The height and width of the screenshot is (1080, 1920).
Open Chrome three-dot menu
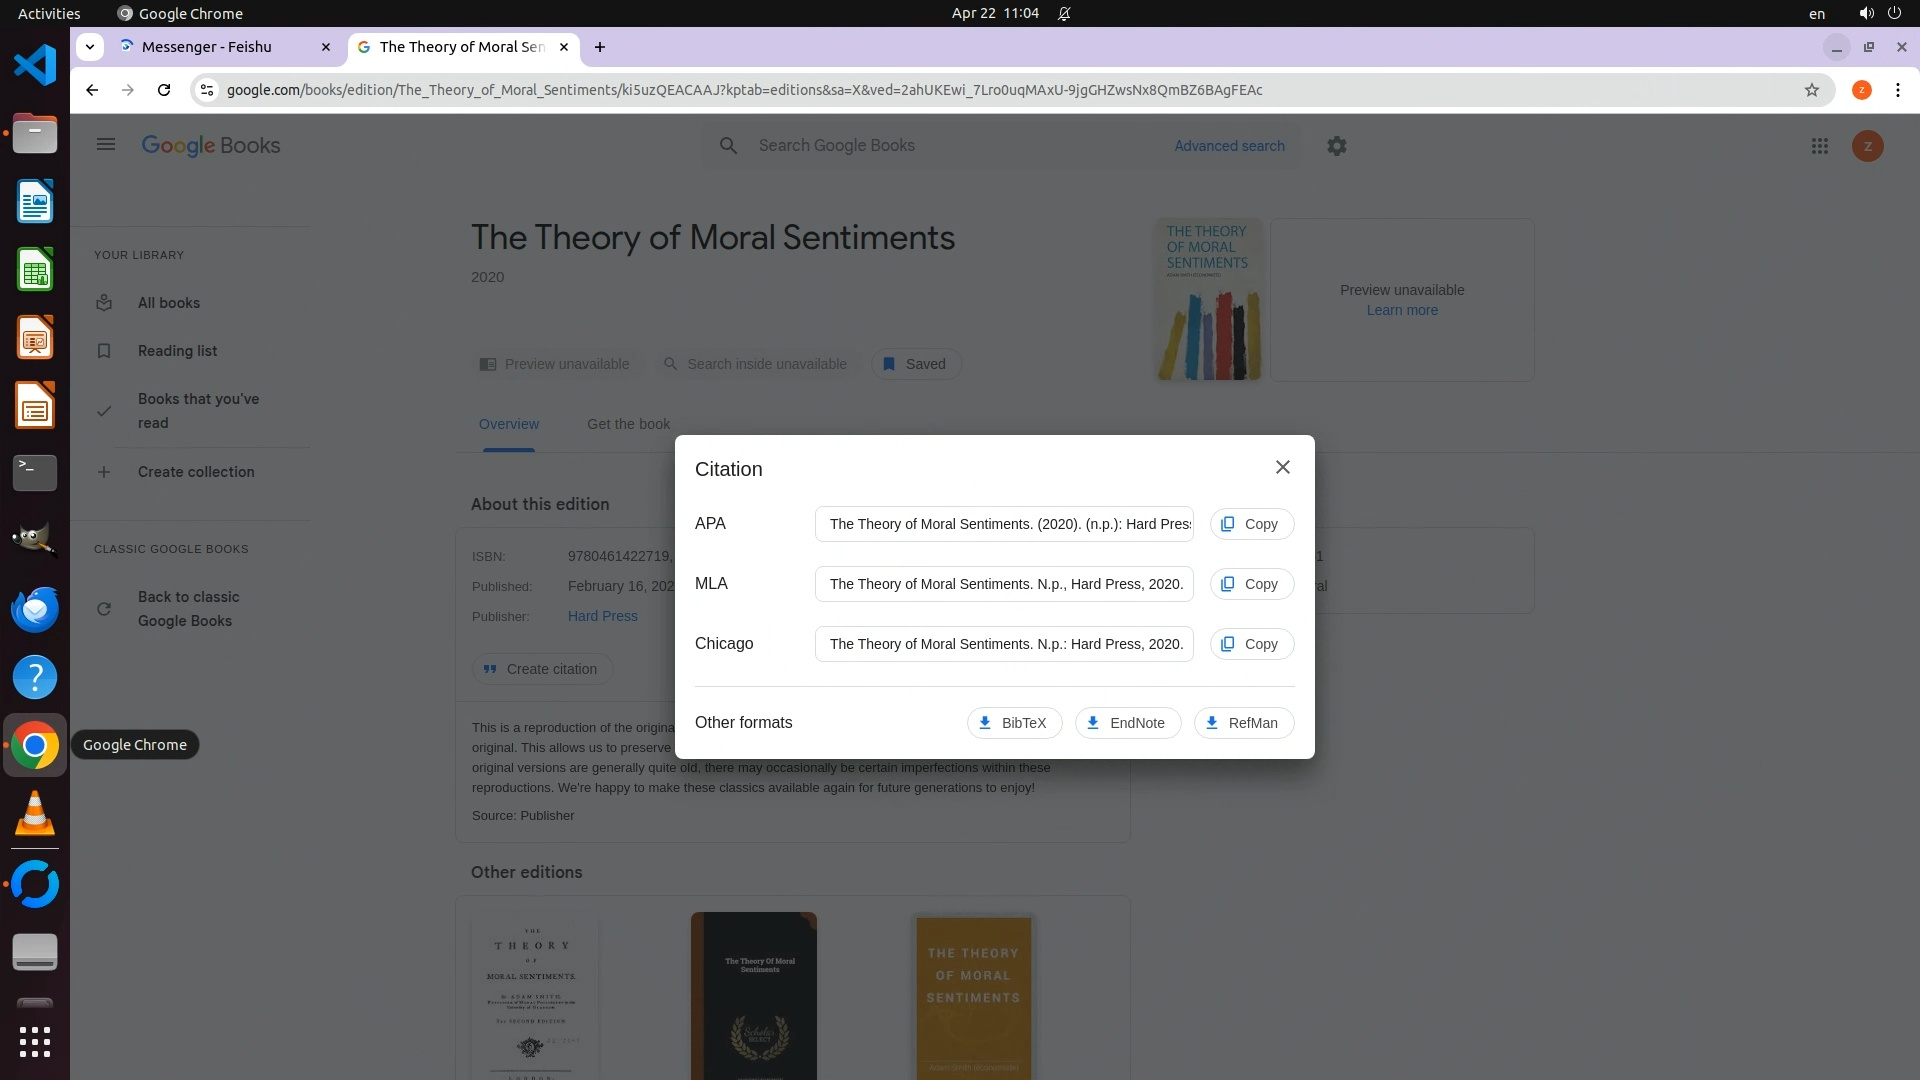[1897, 90]
